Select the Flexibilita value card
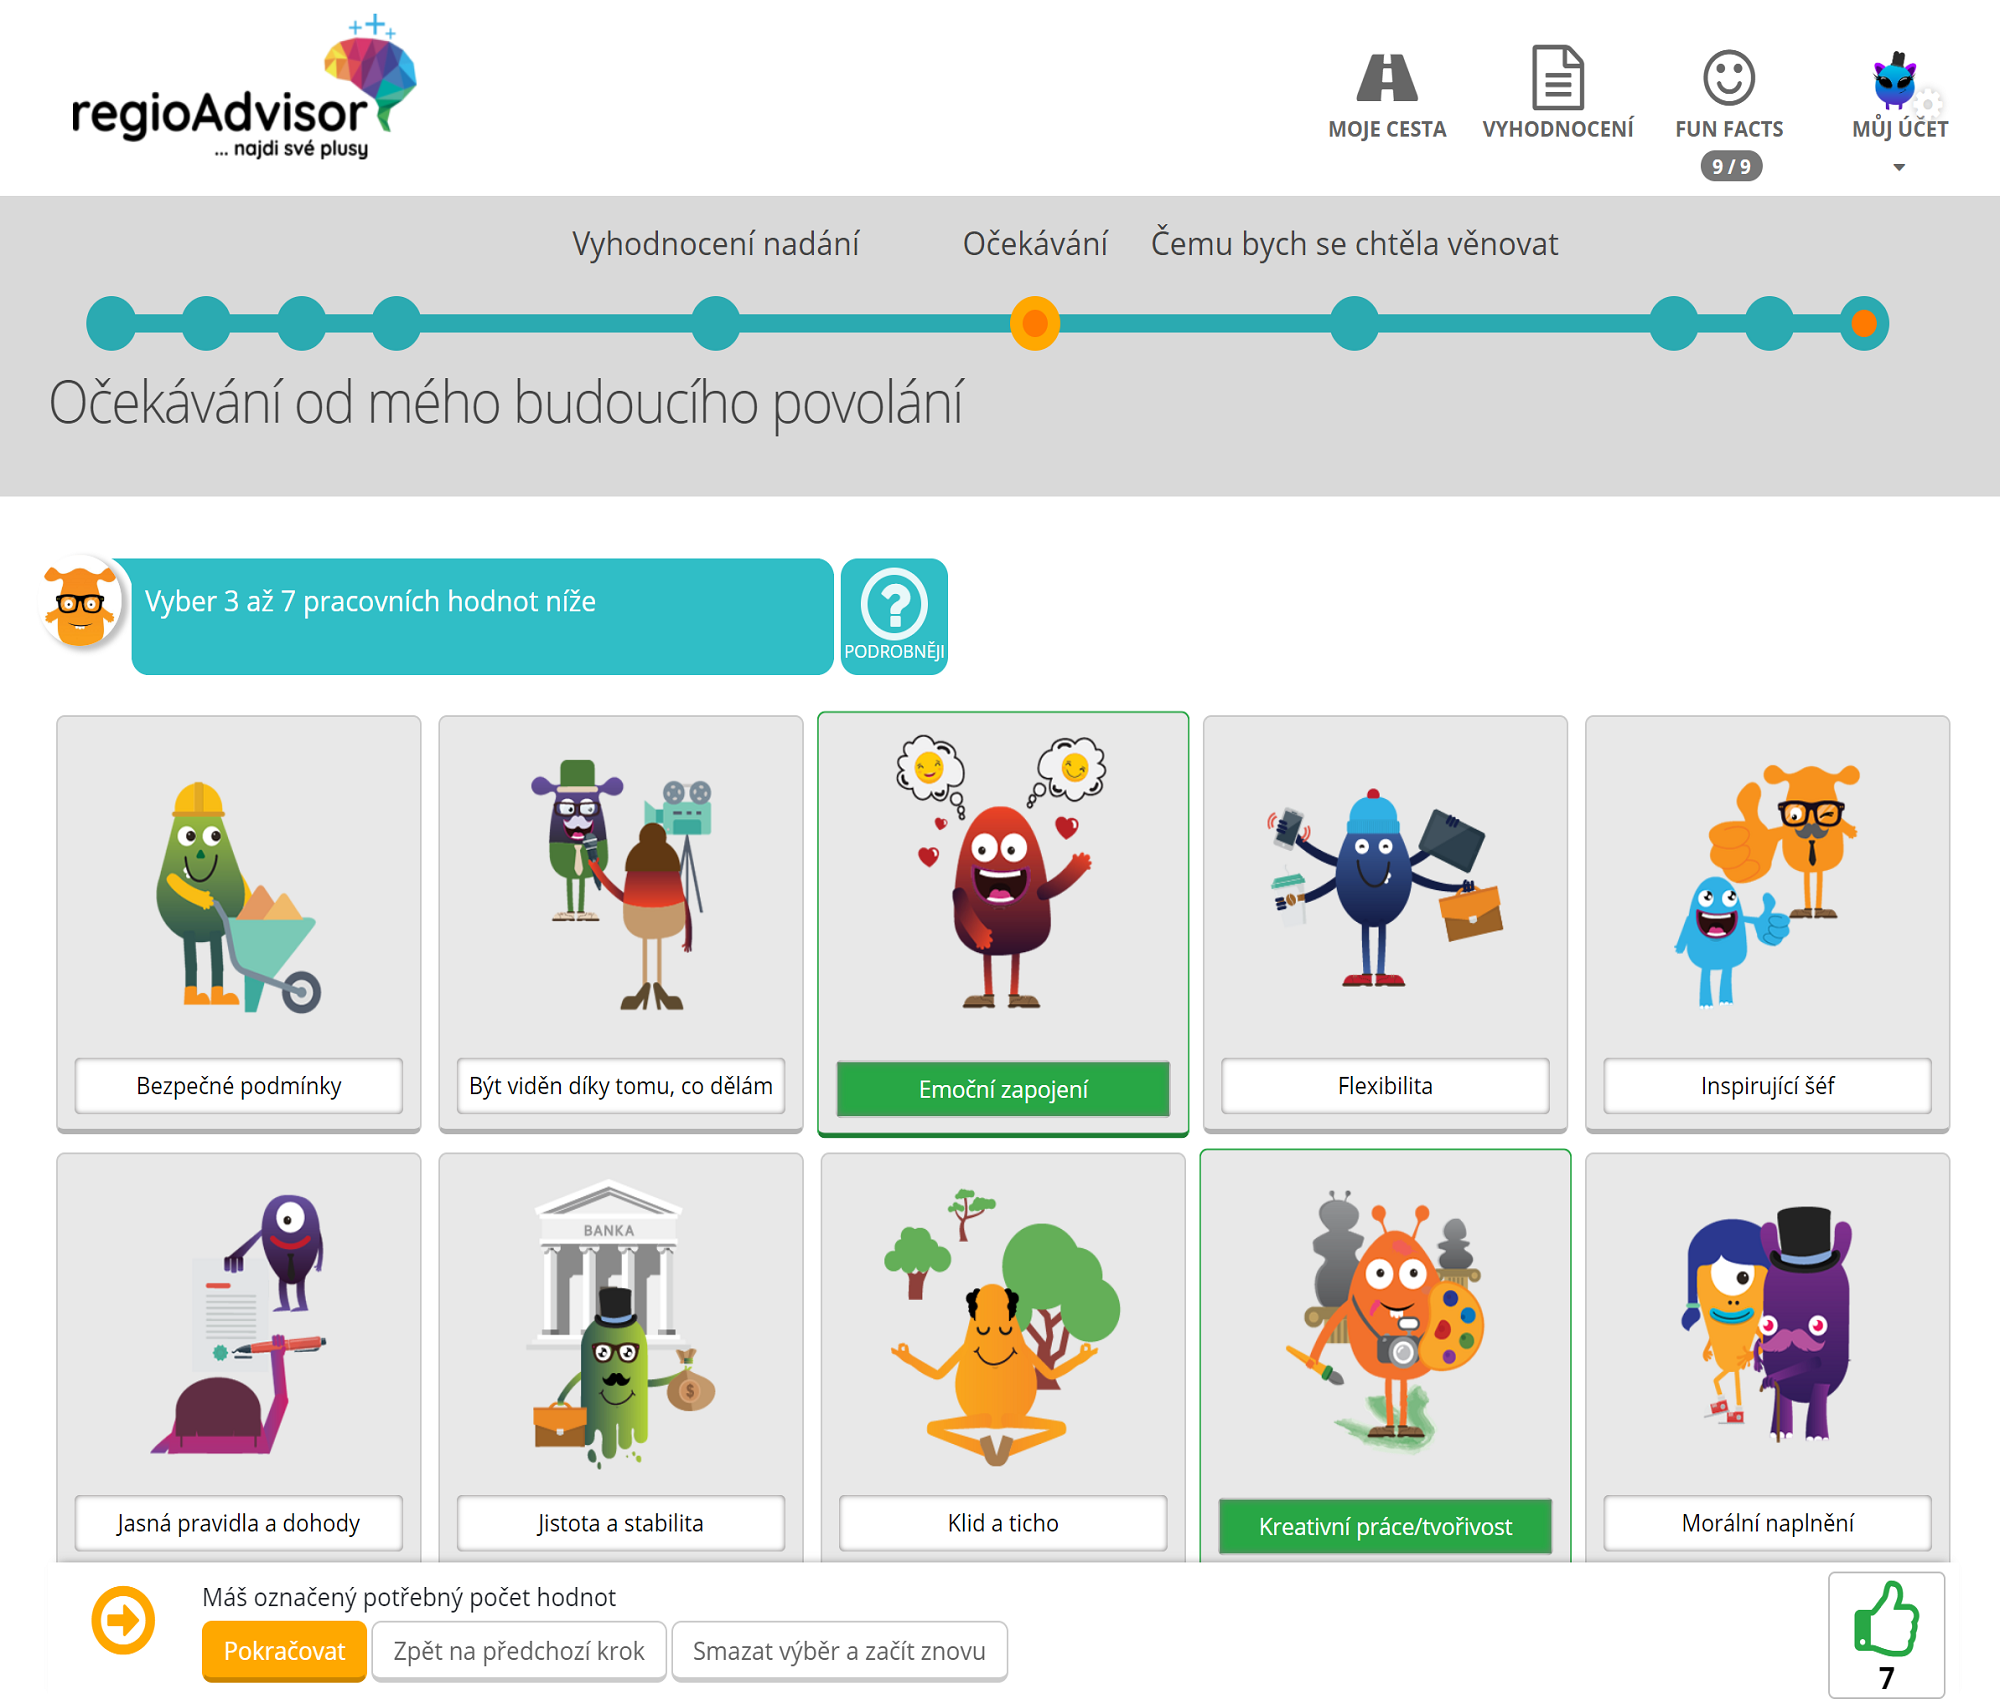 click(x=1385, y=924)
